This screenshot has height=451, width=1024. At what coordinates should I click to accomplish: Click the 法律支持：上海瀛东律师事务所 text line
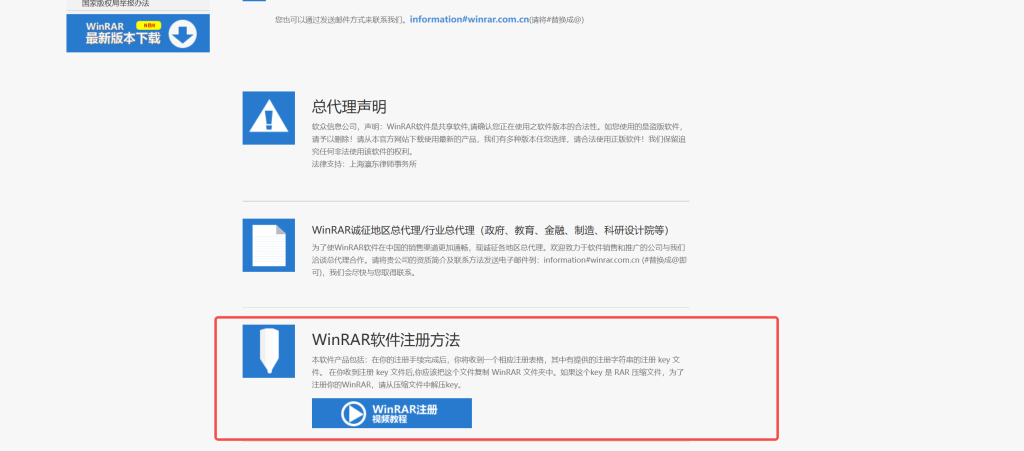pos(364,163)
